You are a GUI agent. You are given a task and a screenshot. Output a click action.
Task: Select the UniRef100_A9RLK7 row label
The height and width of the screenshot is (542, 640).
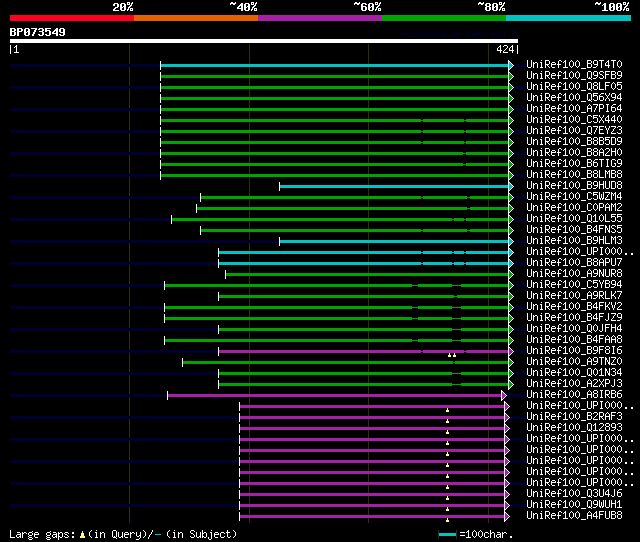point(574,296)
